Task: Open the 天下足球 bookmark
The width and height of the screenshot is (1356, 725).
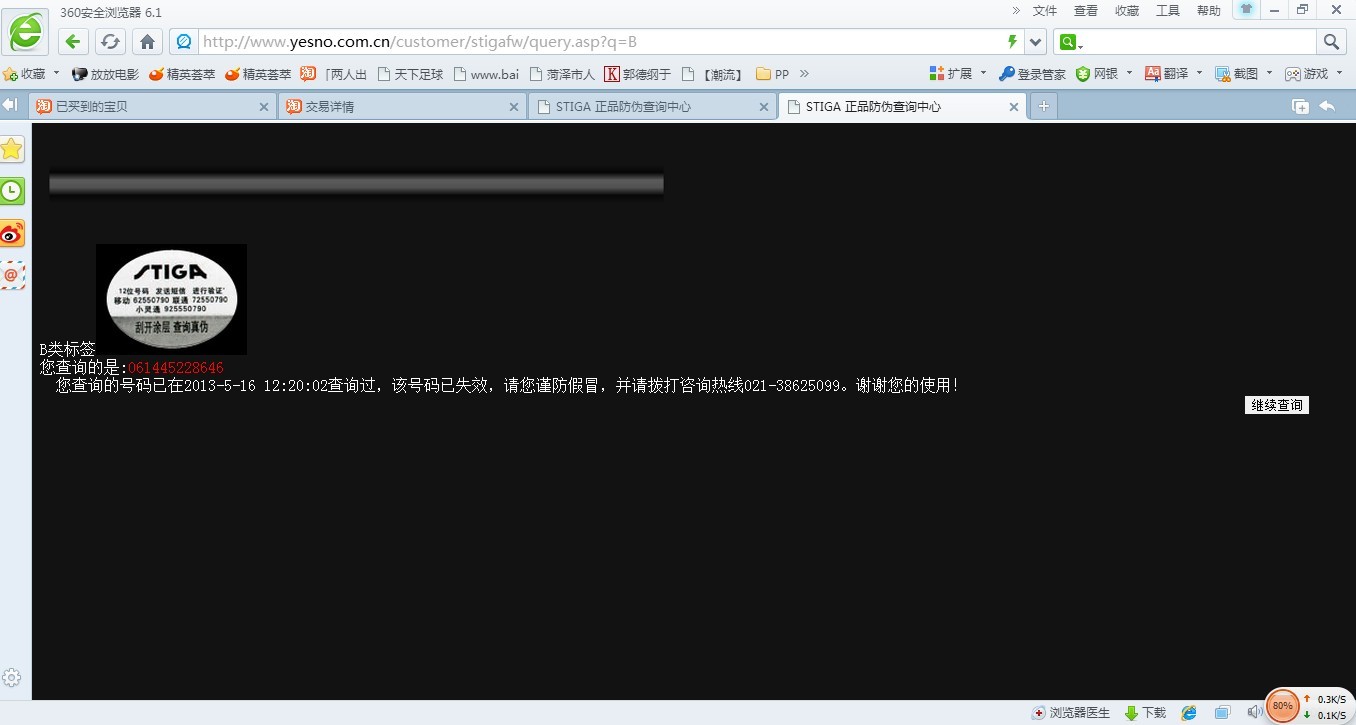Action: pos(410,74)
